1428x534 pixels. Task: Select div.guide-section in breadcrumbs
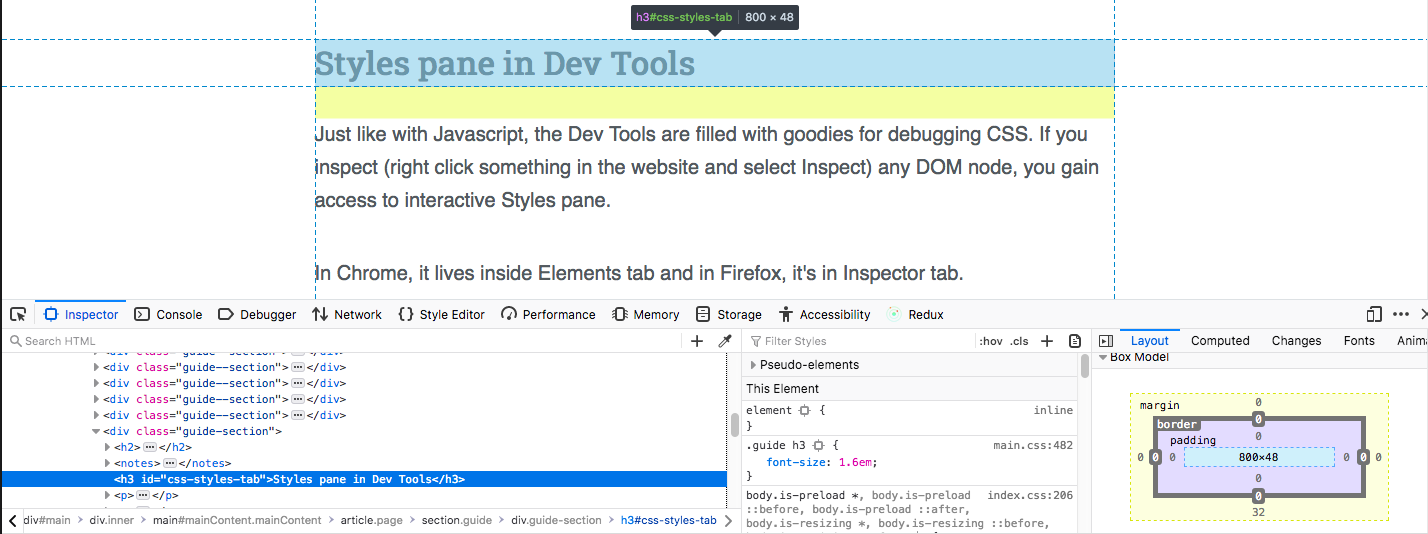coord(556,520)
